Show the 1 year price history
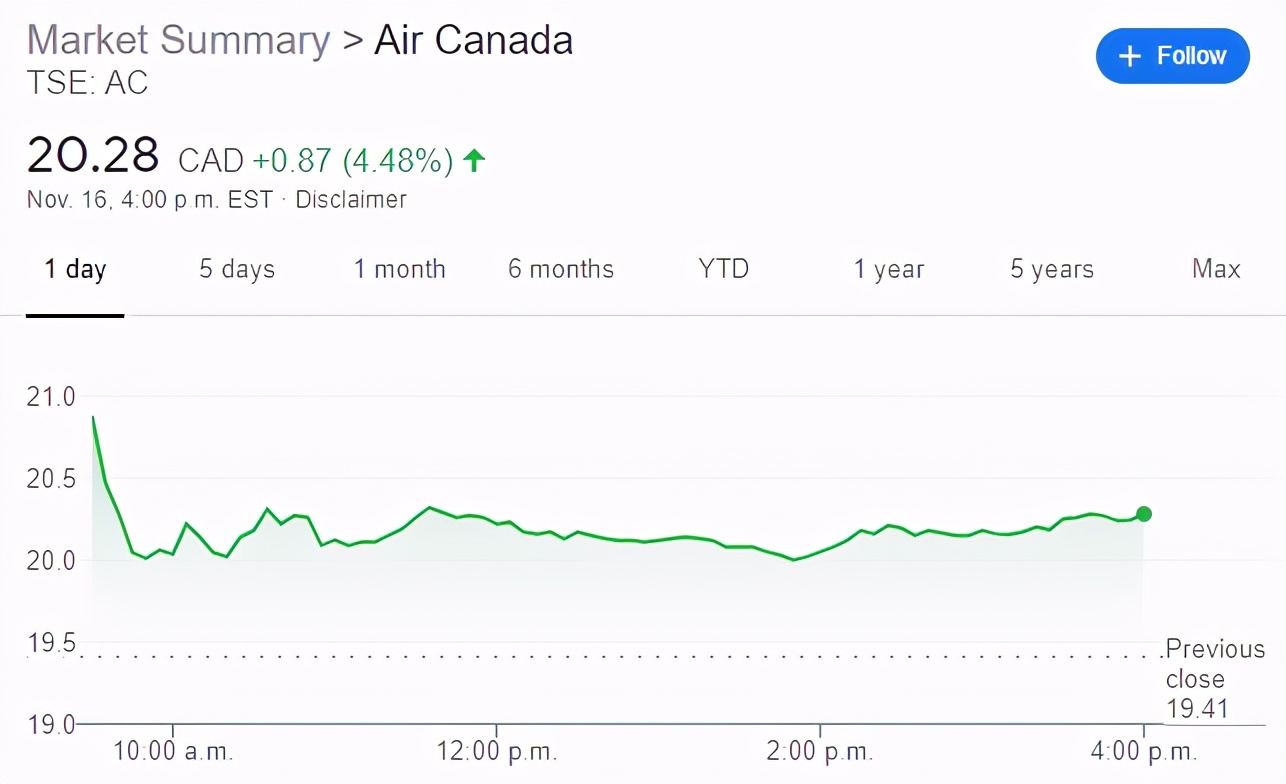This screenshot has height=784, width=1286. tap(889, 270)
